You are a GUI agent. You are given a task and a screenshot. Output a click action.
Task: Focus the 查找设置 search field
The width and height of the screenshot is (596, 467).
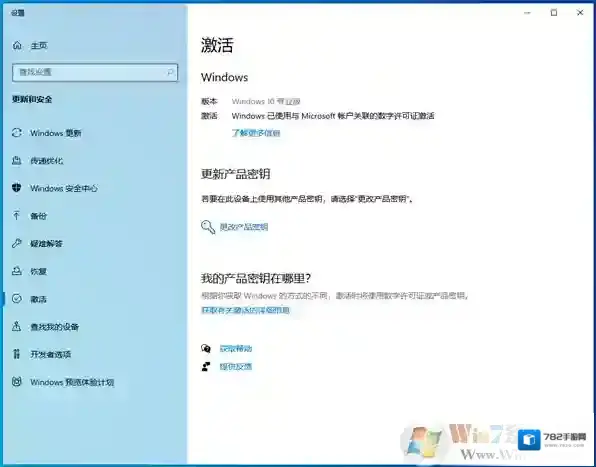coord(95,72)
